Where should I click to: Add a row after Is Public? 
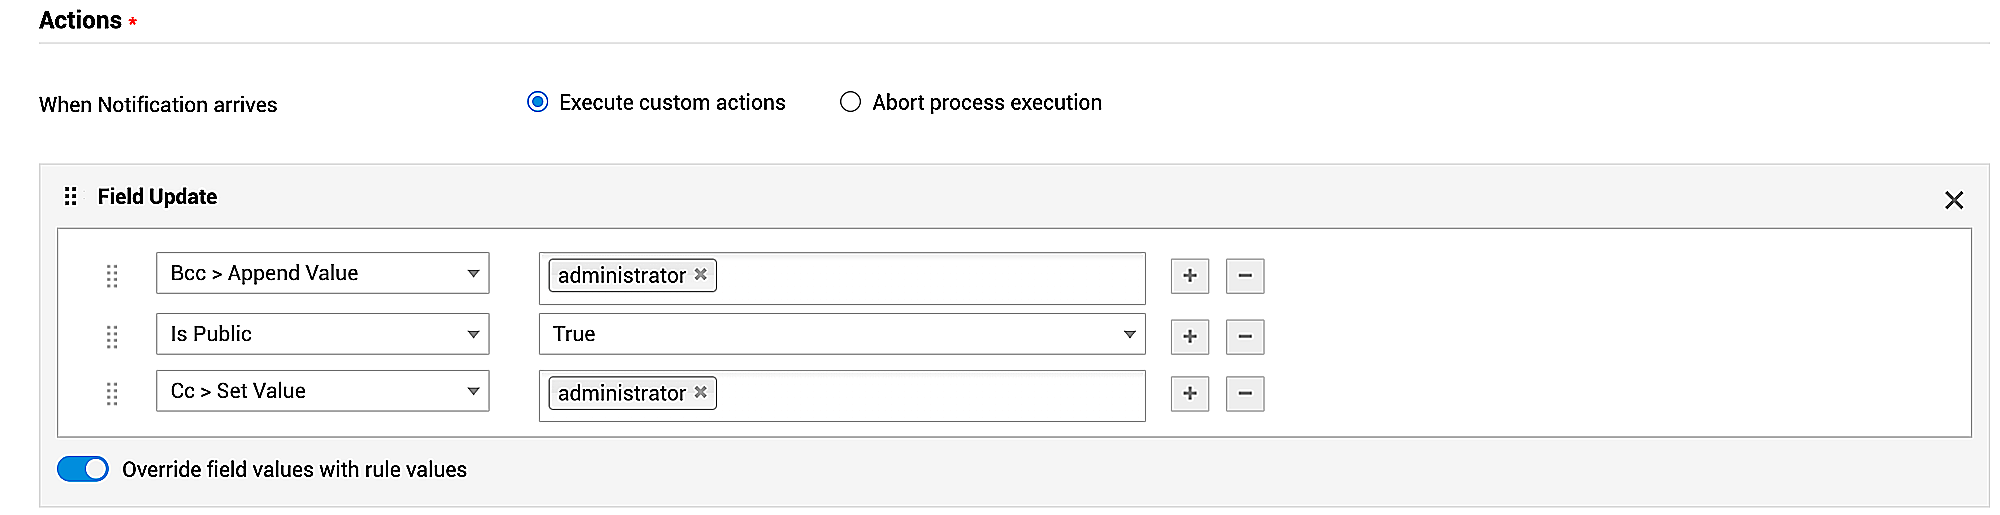click(1189, 337)
